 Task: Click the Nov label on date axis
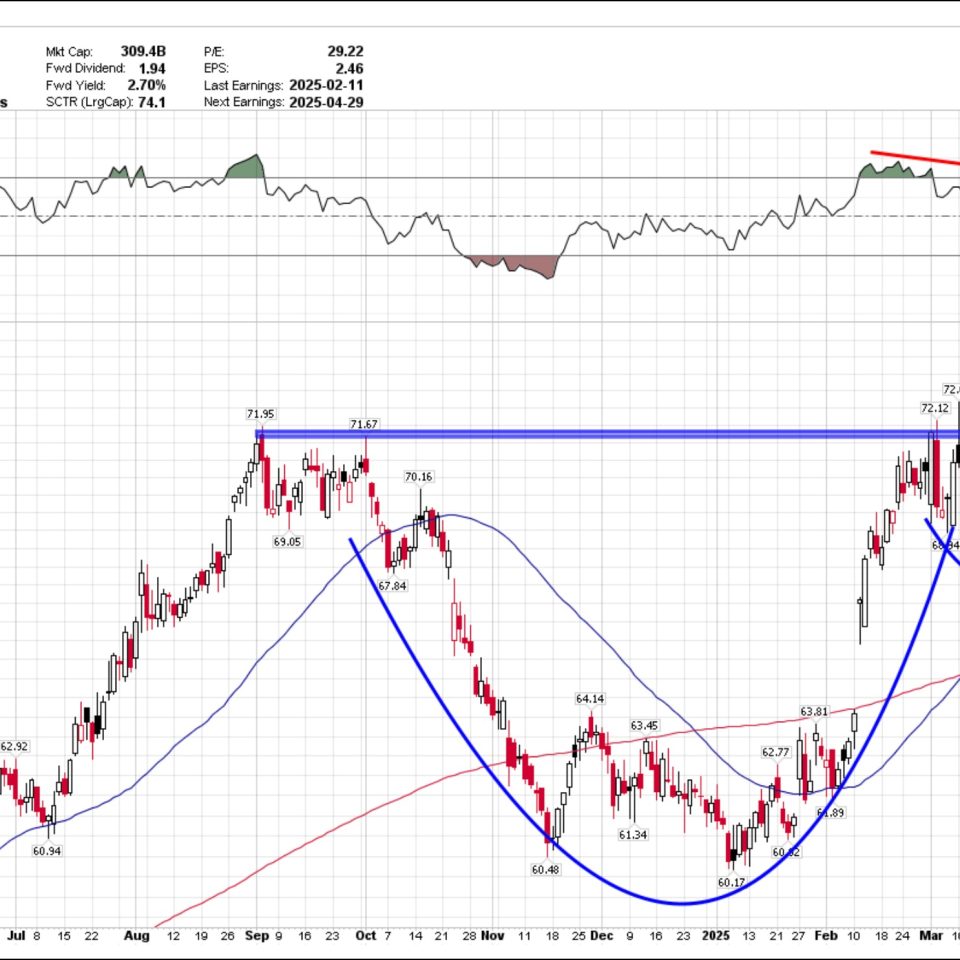[491, 937]
